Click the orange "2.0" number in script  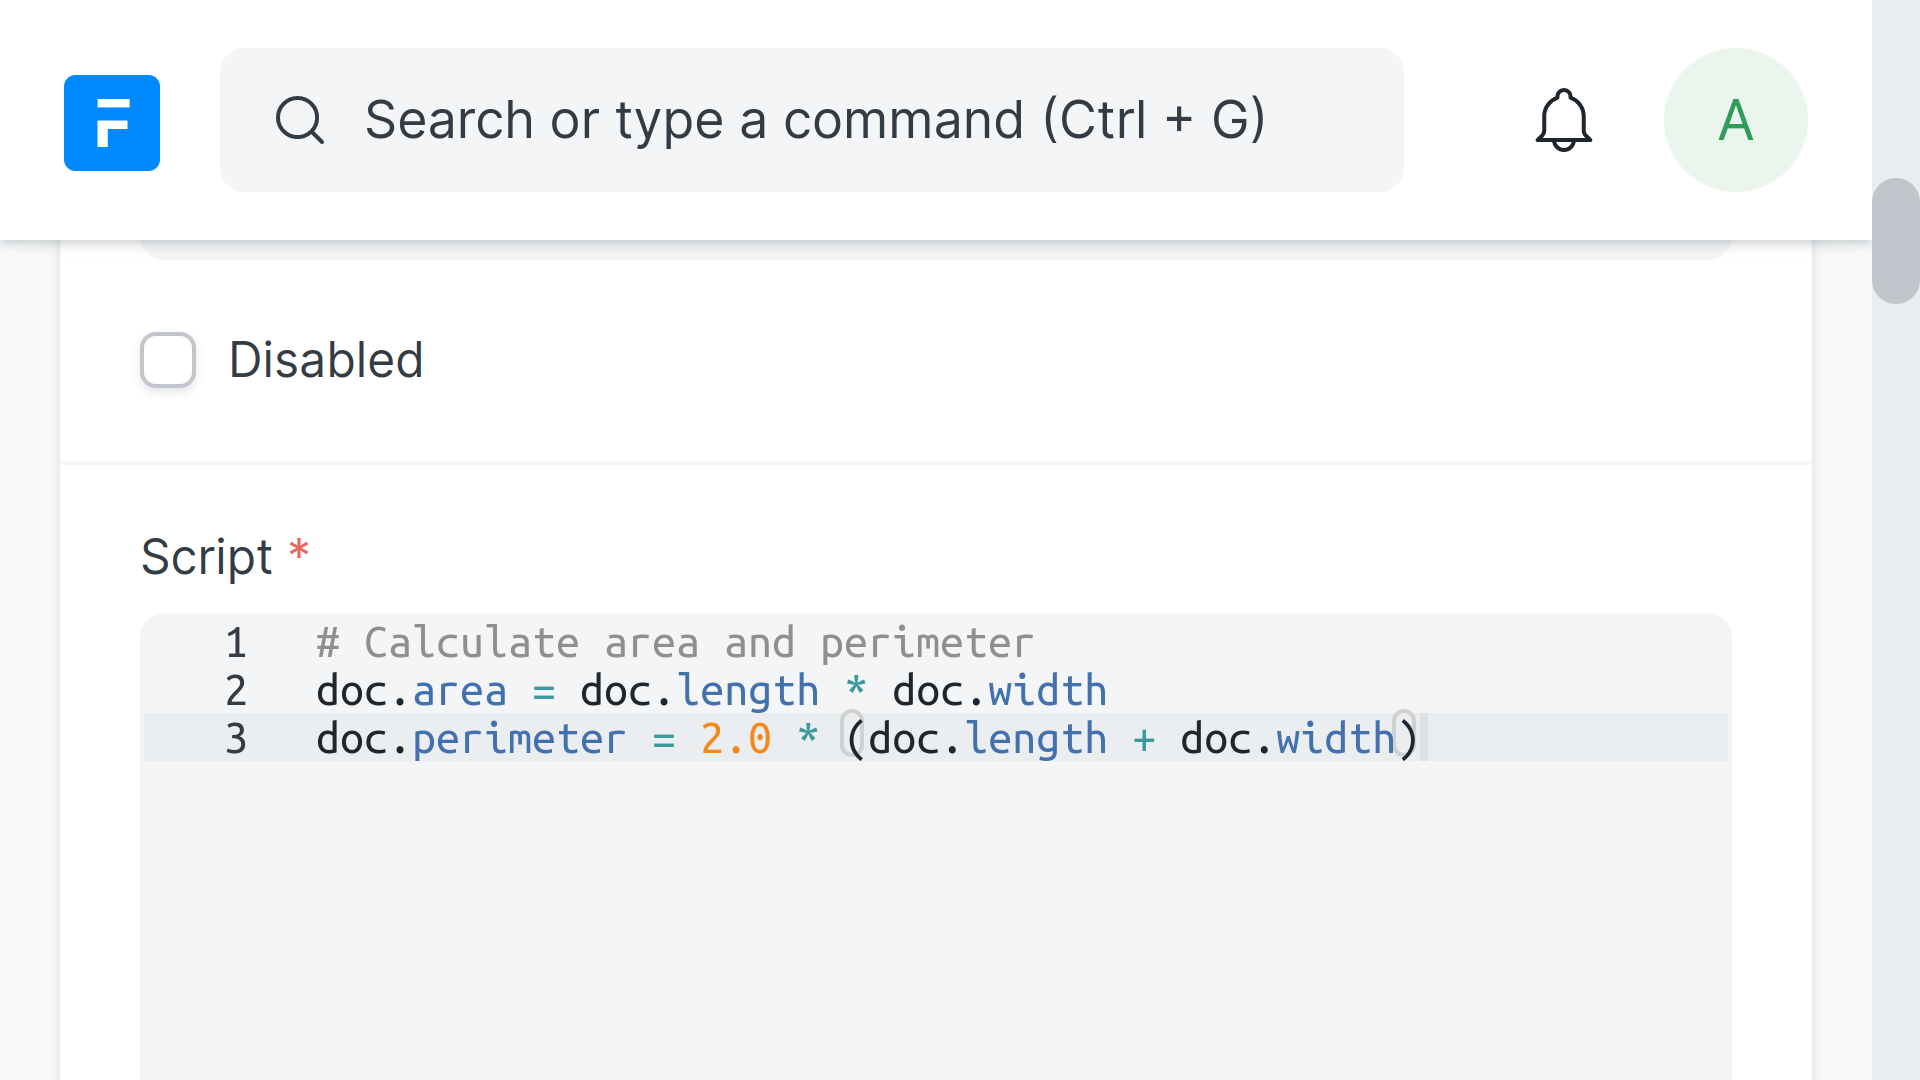click(x=735, y=739)
